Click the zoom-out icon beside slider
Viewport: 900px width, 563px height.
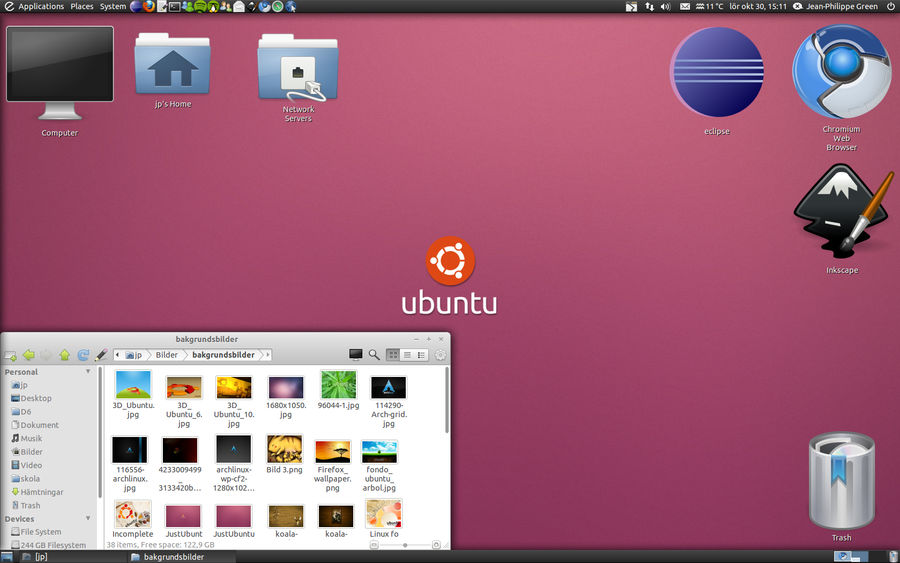(374, 545)
